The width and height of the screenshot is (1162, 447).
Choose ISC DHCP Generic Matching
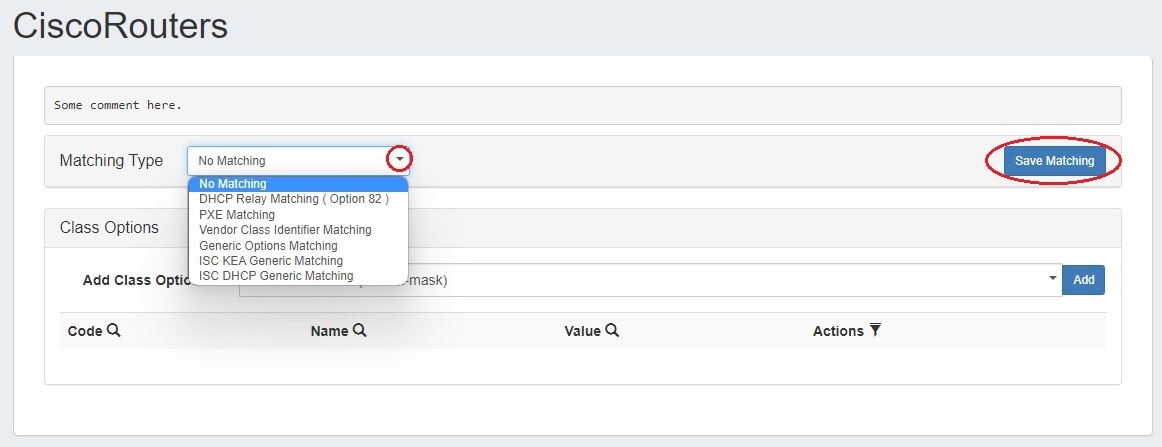[x=276, y=276]
